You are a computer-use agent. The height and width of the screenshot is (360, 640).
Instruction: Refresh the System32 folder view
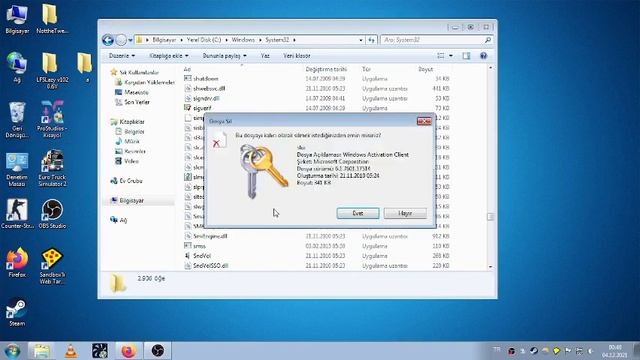click(x=371, y=40)
